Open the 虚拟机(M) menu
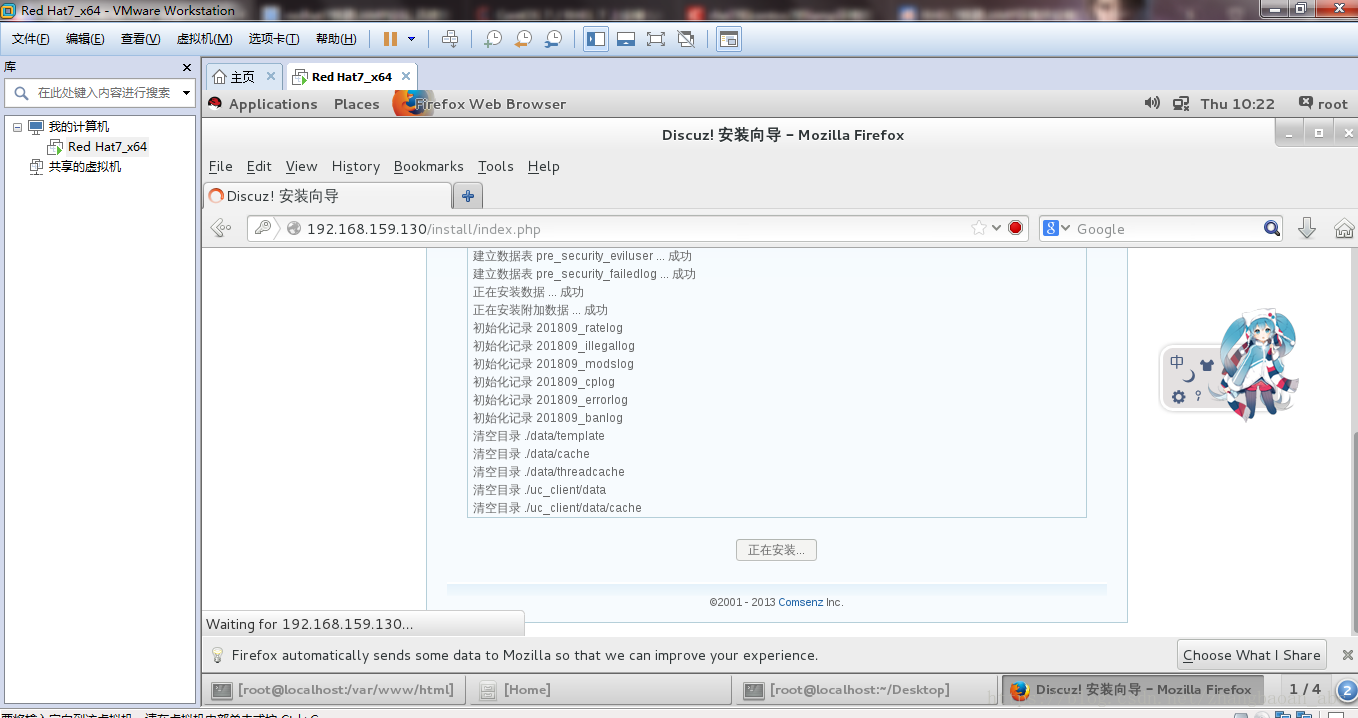 click(x=204, y=39)
